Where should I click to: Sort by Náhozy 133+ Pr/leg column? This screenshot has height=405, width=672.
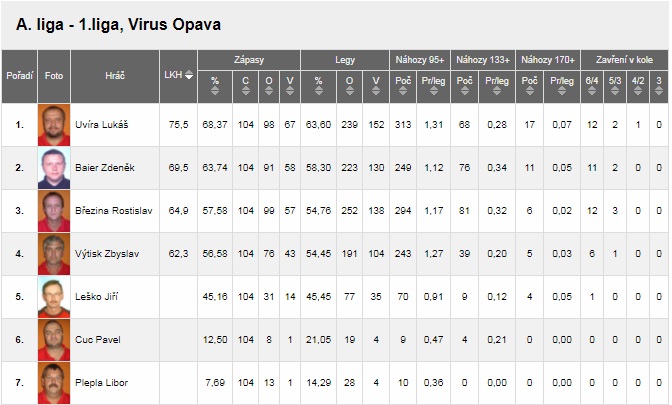[497, 83]
